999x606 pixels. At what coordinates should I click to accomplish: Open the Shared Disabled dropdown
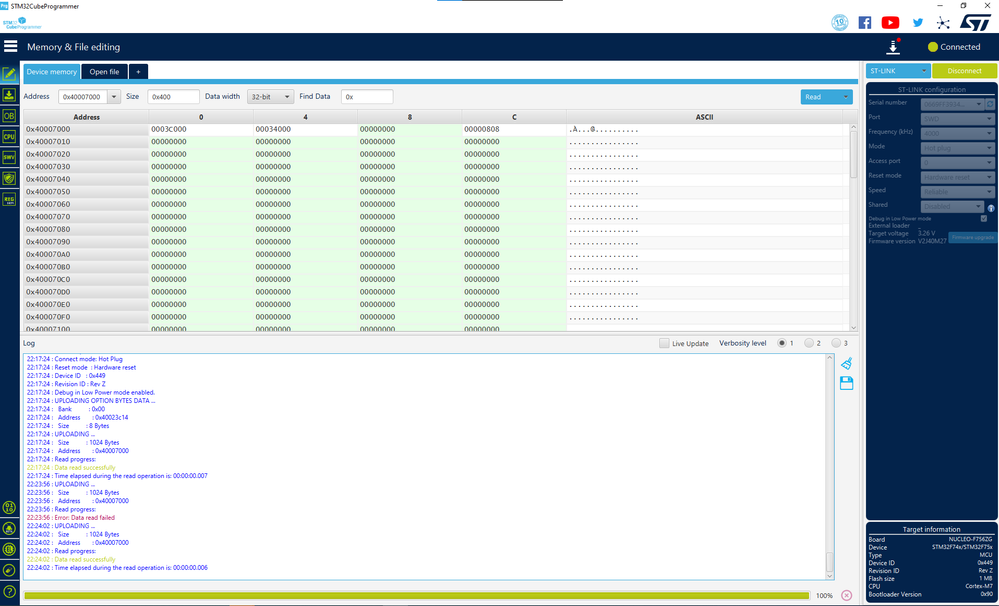[x=952, y=206]
